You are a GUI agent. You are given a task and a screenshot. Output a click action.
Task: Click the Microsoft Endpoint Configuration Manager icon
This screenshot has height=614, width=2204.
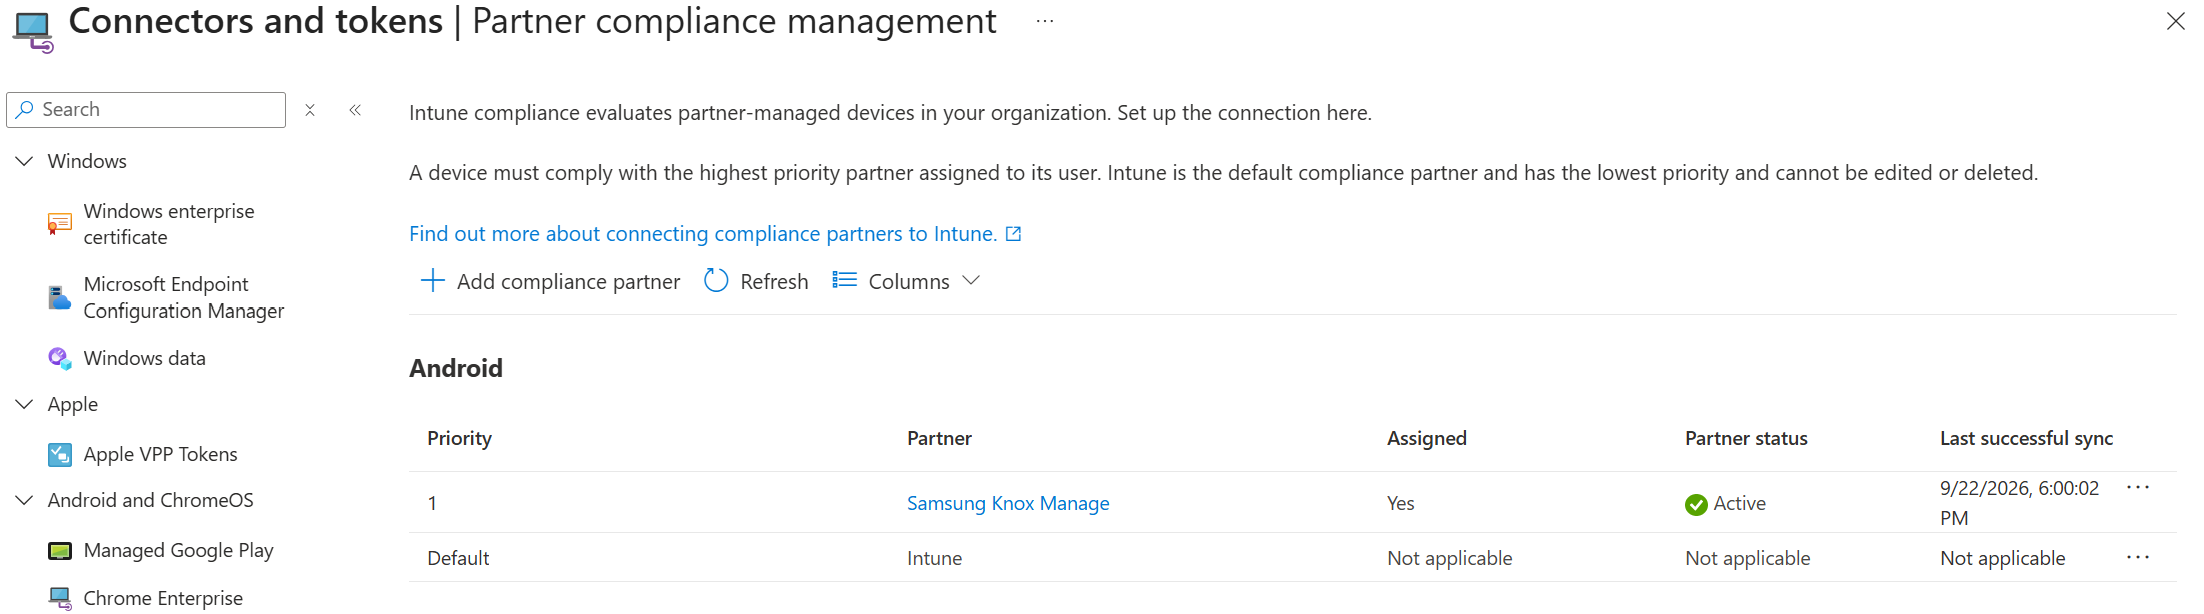[60, 298]
